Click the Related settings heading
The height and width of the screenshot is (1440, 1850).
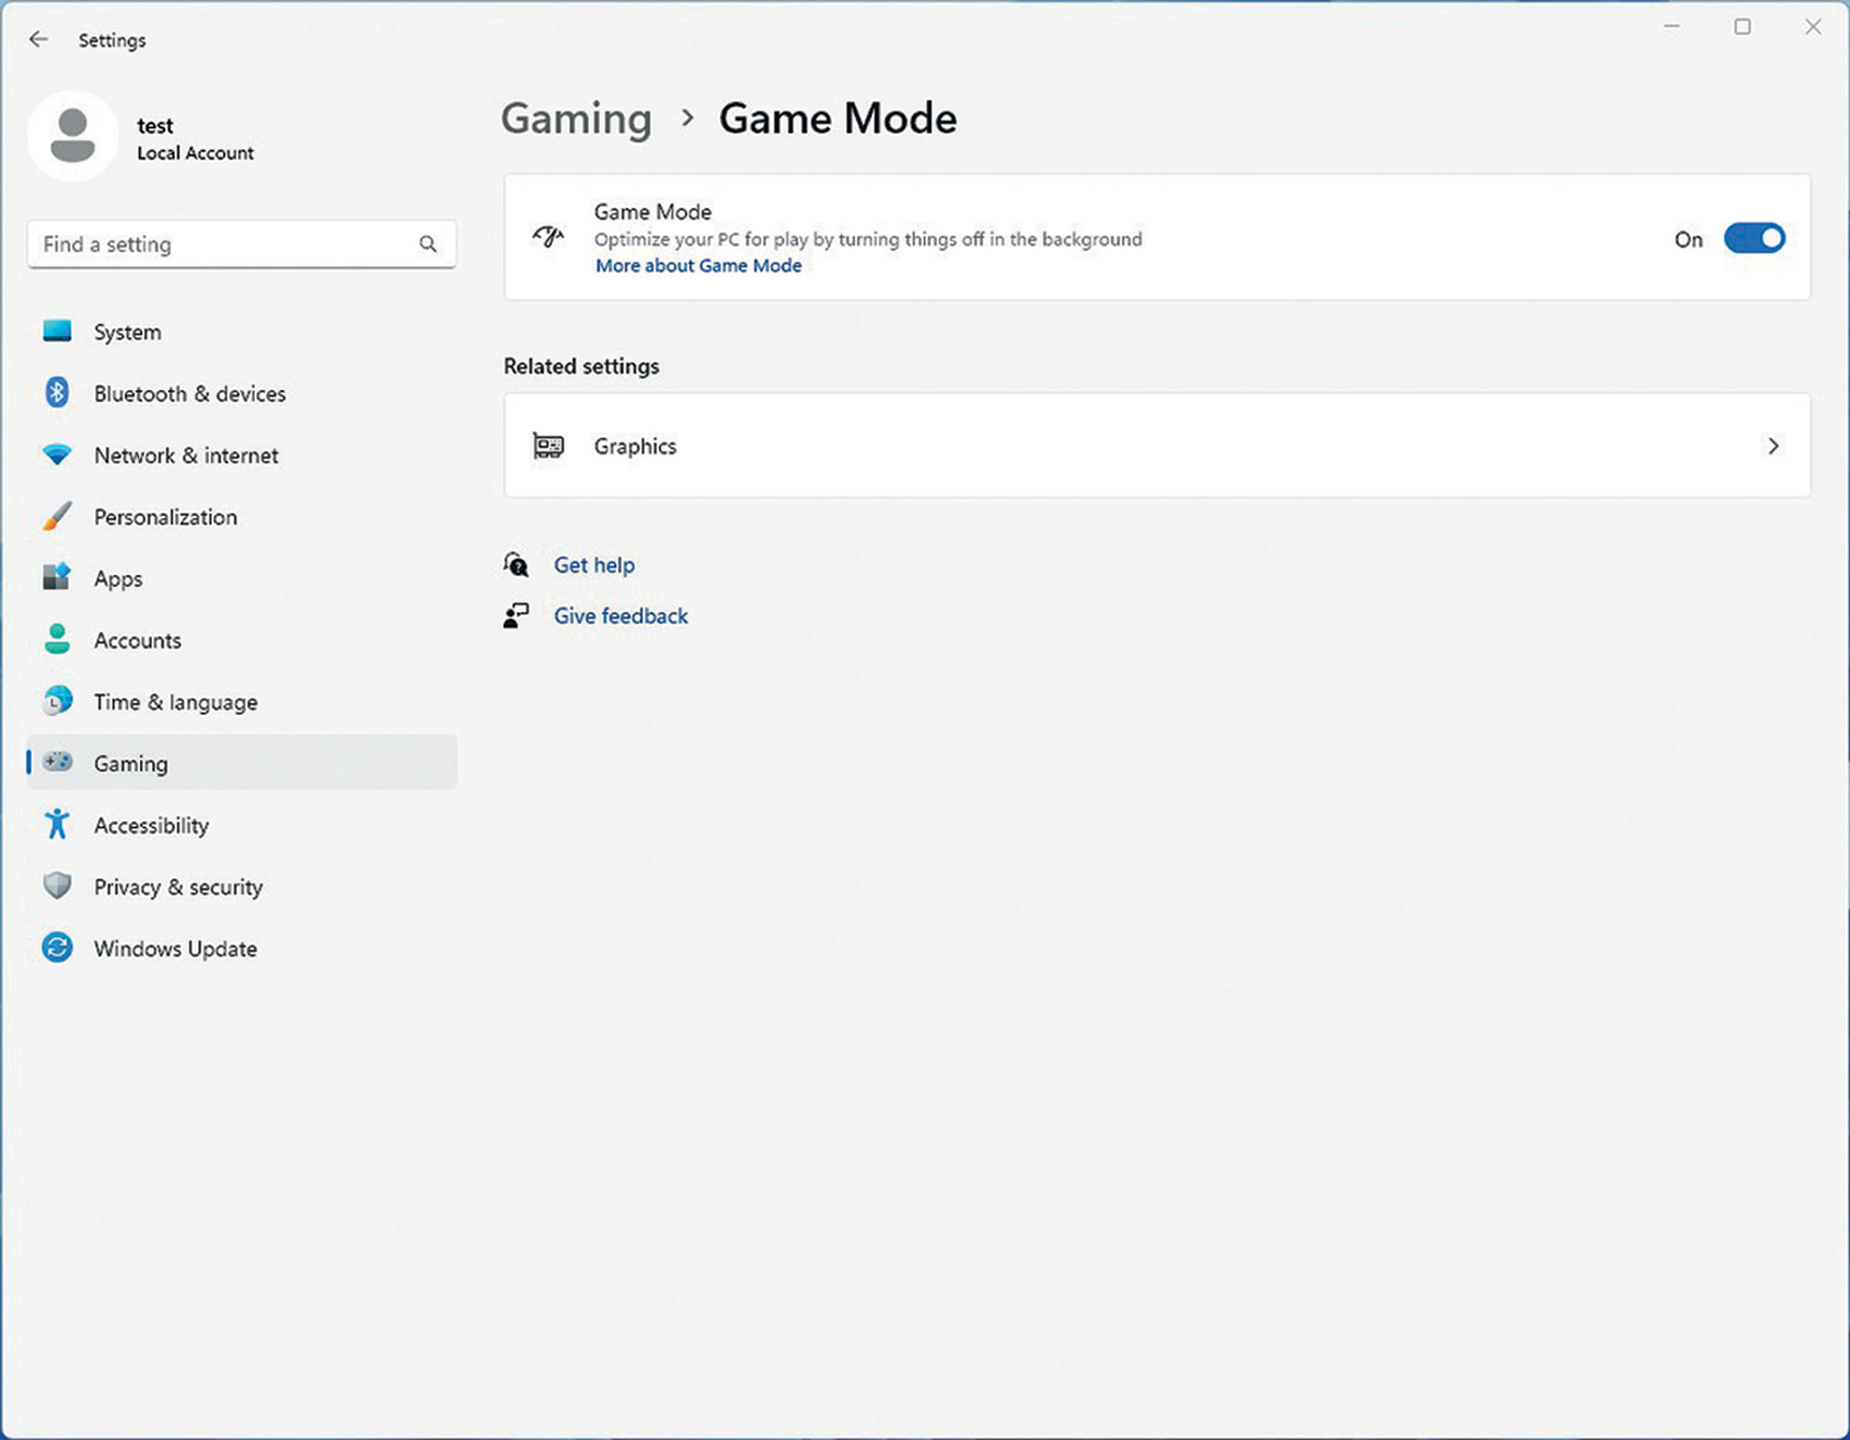581,367
